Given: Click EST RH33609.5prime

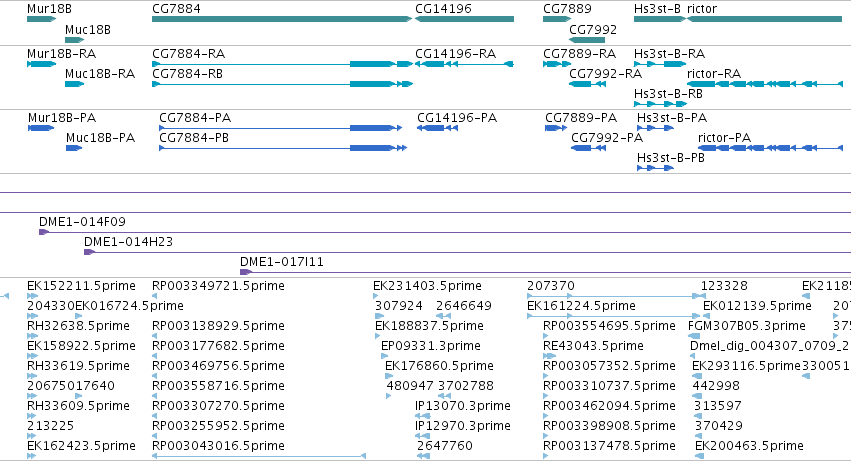Looking at the screenshot, I should tap(78, 407).
